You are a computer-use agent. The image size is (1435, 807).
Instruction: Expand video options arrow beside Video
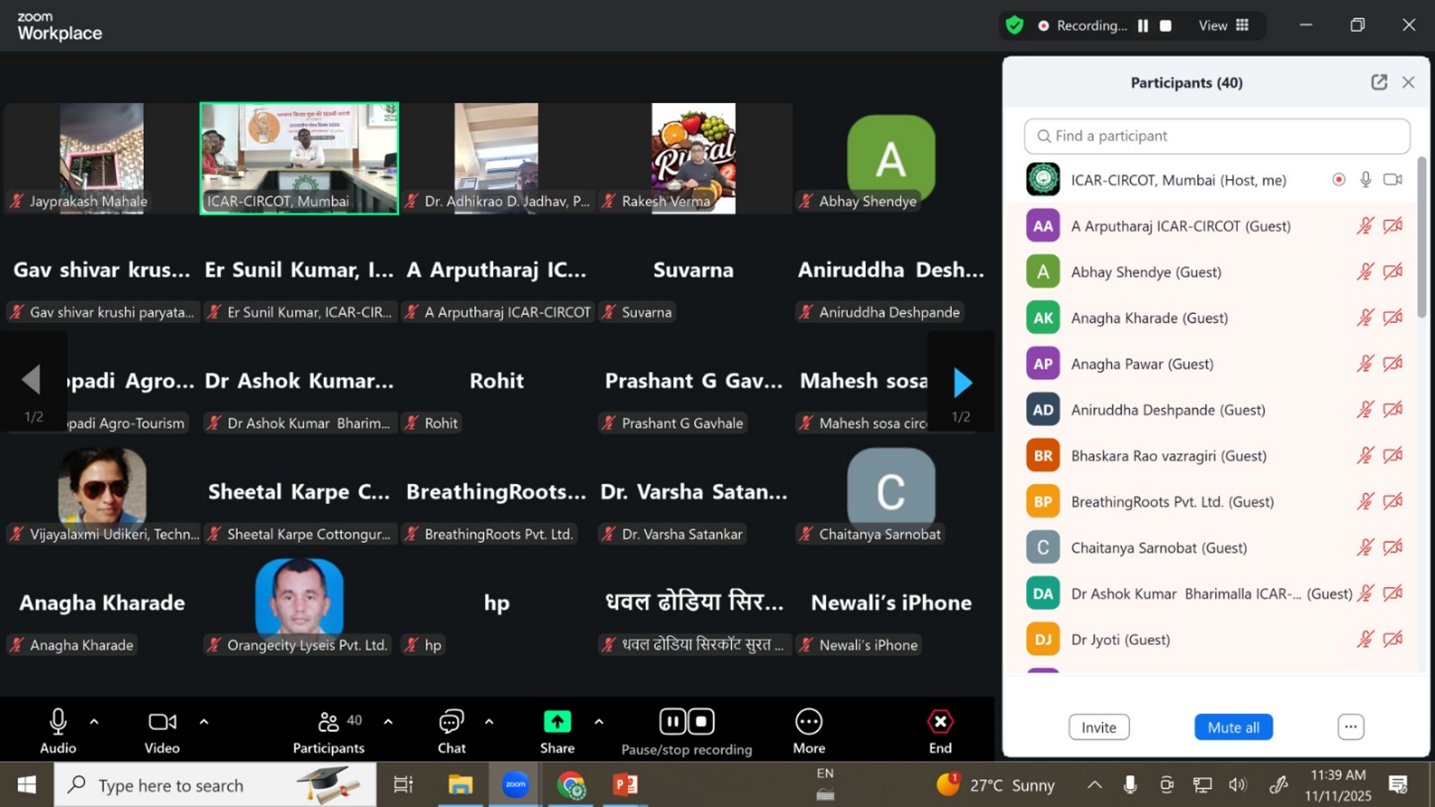coord(204,722)
